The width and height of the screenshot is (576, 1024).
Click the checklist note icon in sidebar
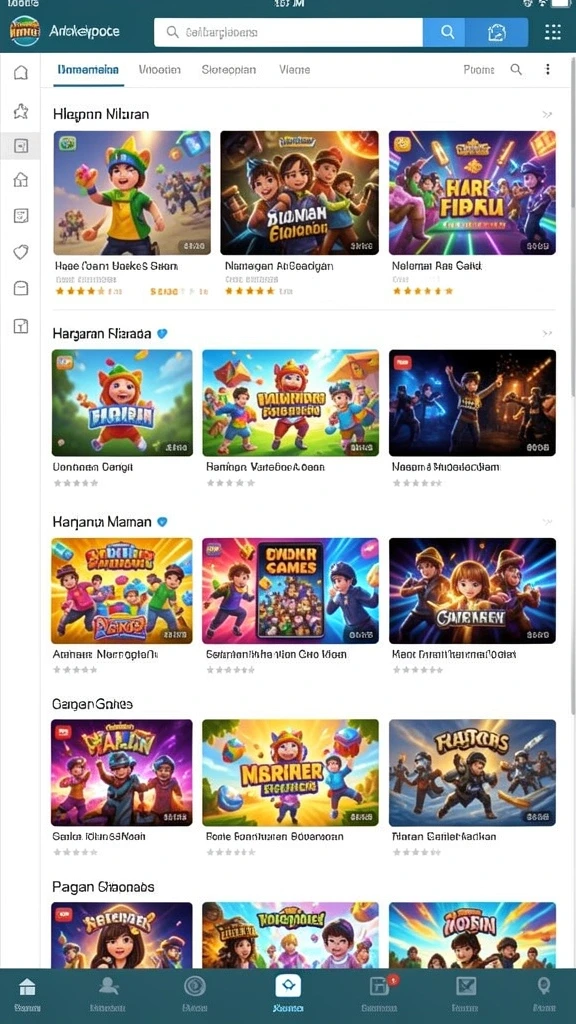point(21,216)
